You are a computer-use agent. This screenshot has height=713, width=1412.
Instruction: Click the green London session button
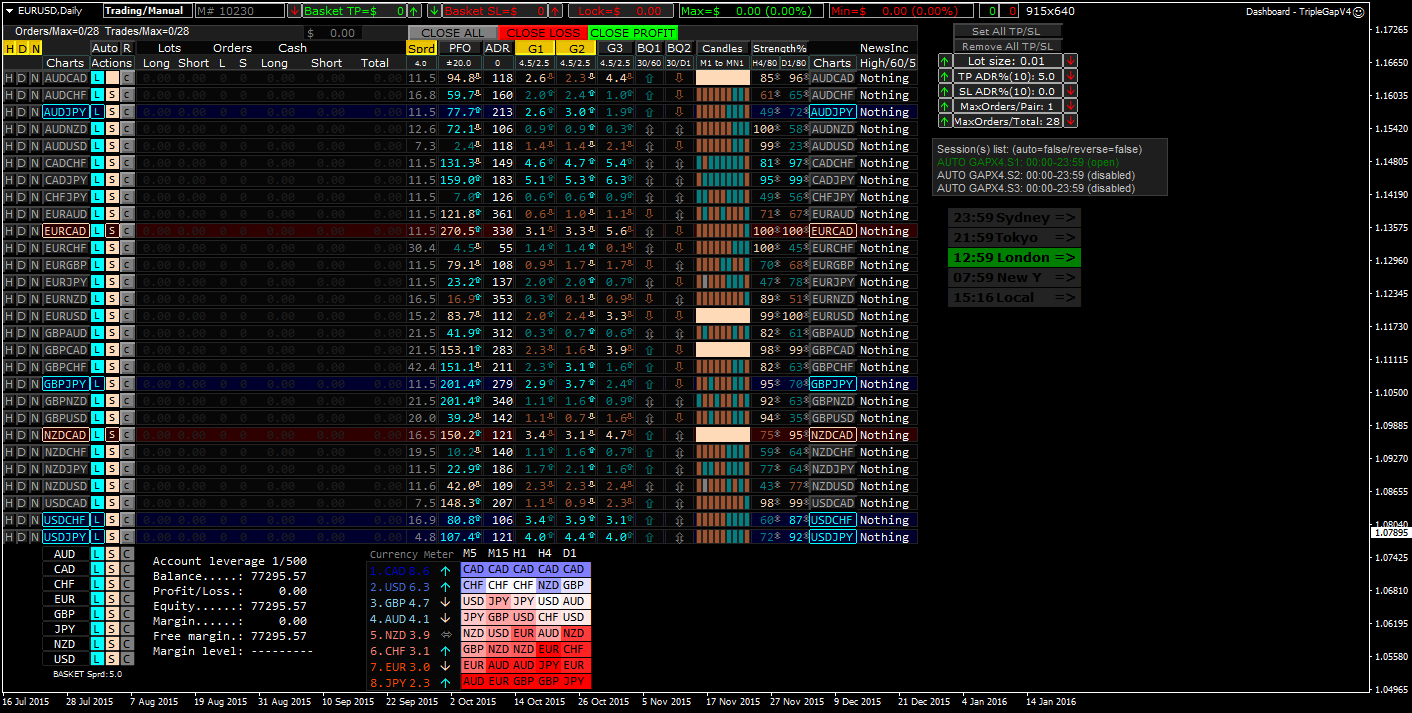pyautogui.click(x=1014, y=258)
